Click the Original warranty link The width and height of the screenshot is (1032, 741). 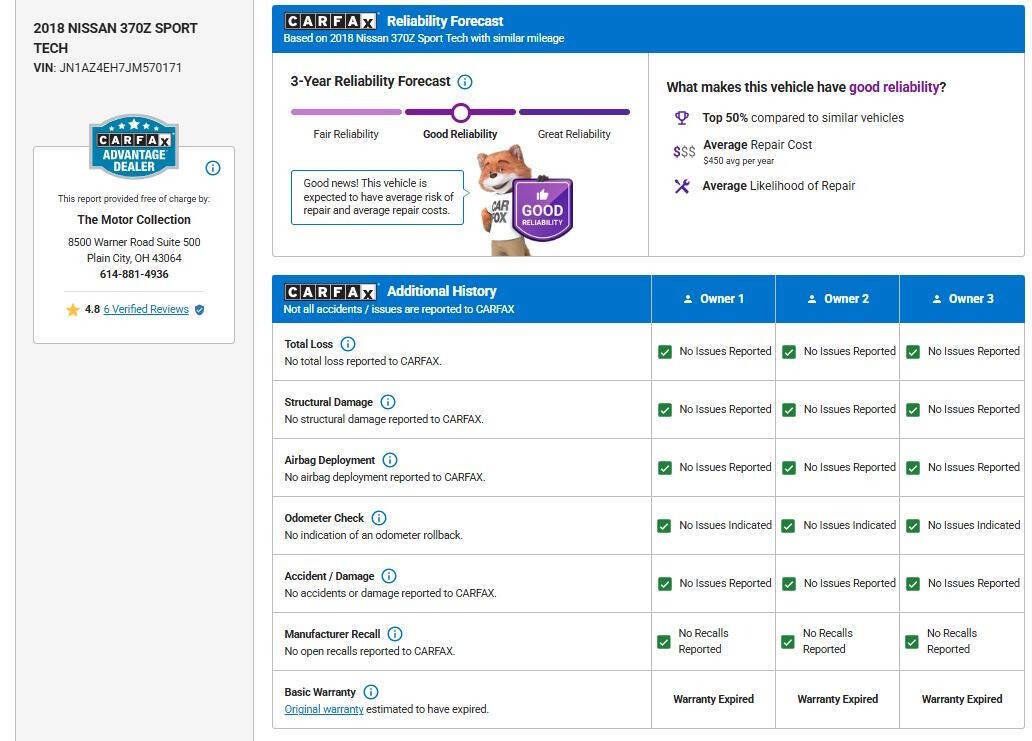coord(324,710)
